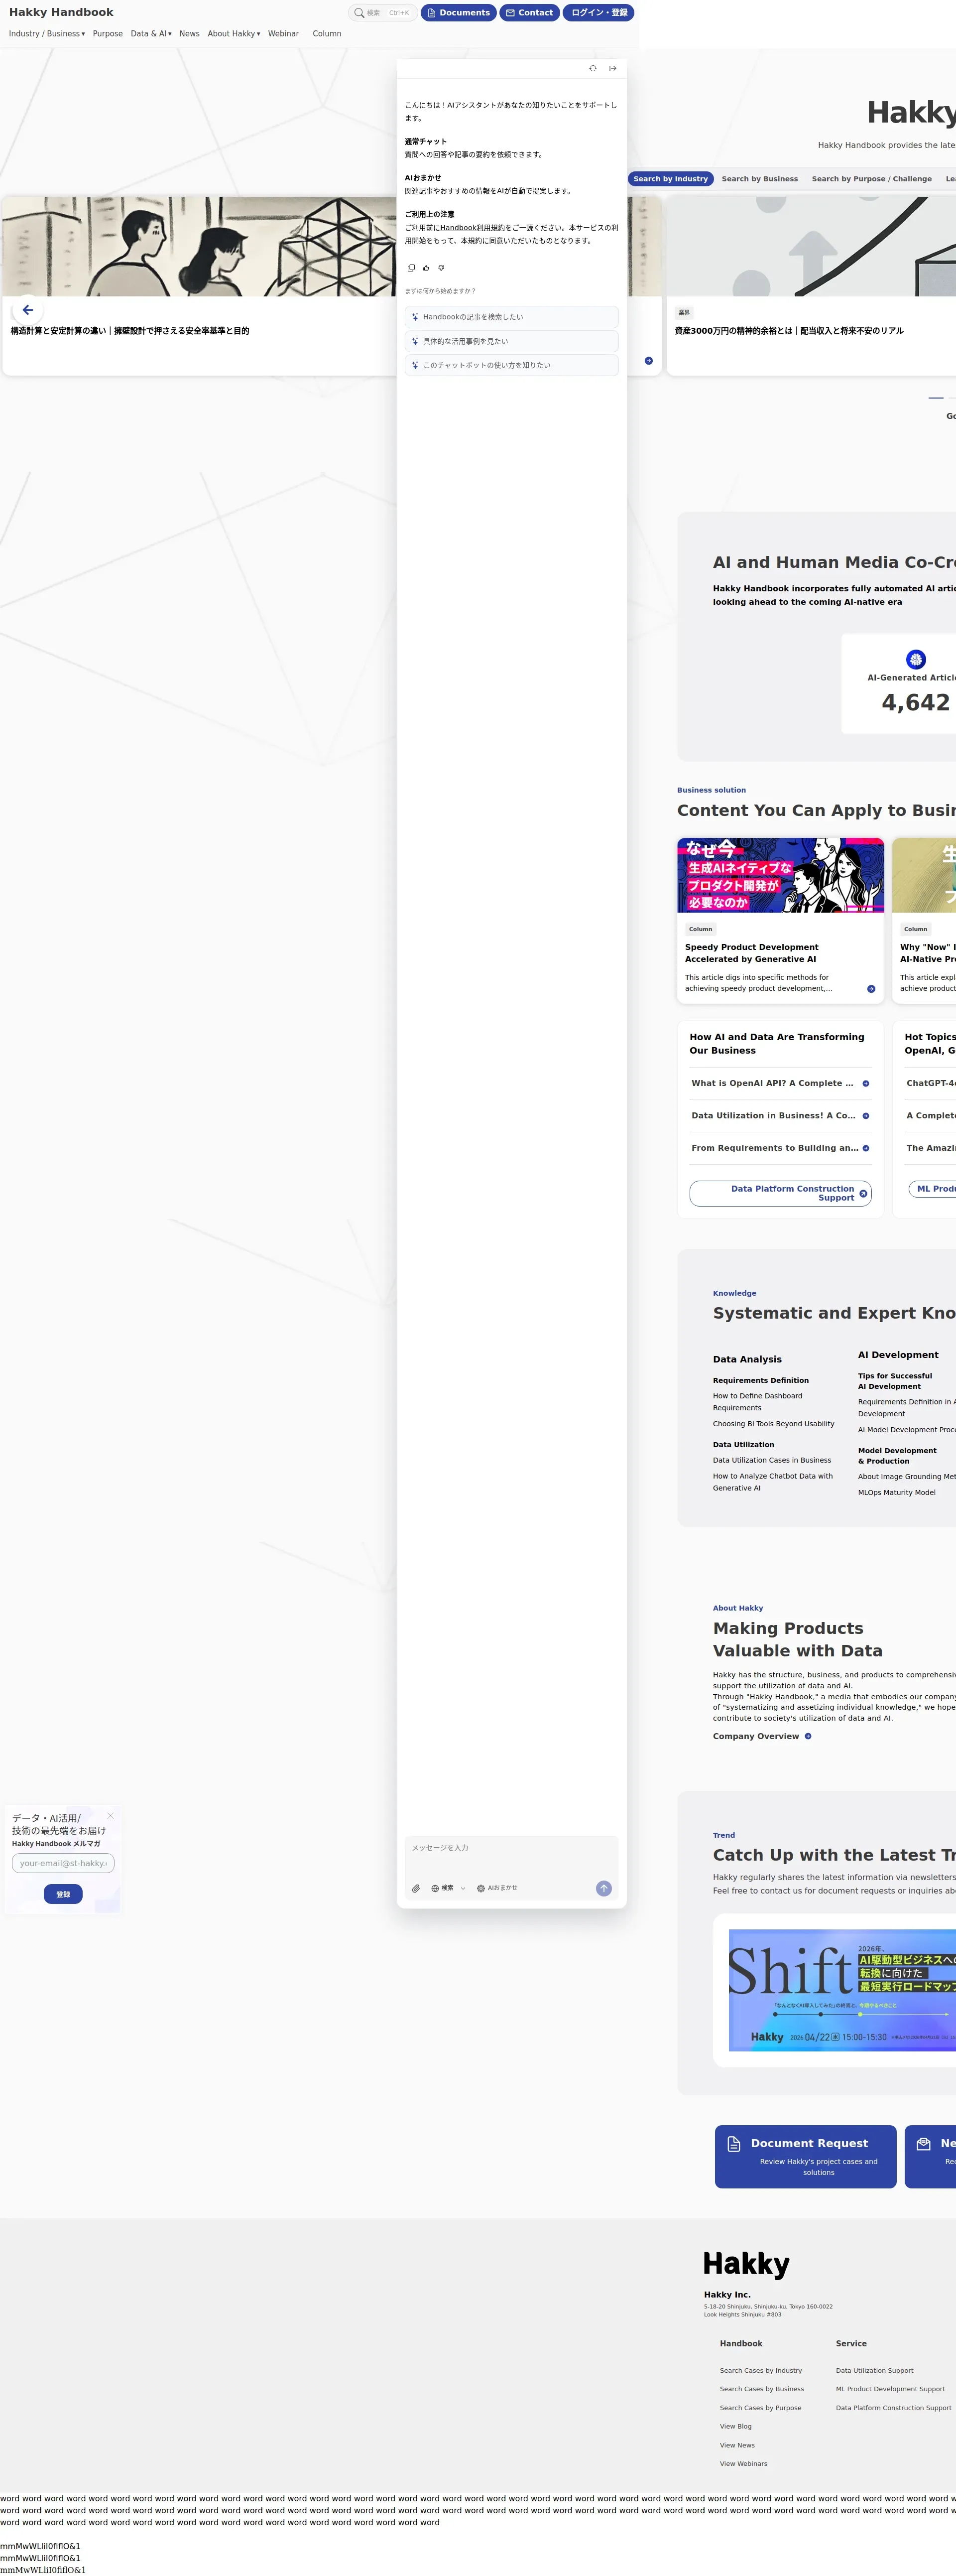Click '具体的な活用事例を見たい' suggestion

tap(512, 341)
